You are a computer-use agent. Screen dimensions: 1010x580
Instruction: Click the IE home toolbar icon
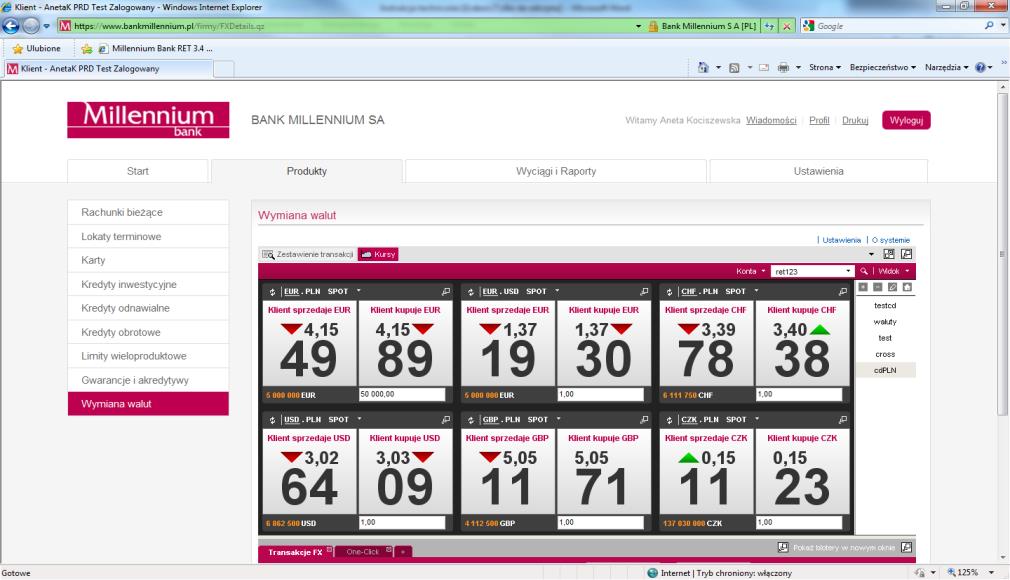click(703, 67)
